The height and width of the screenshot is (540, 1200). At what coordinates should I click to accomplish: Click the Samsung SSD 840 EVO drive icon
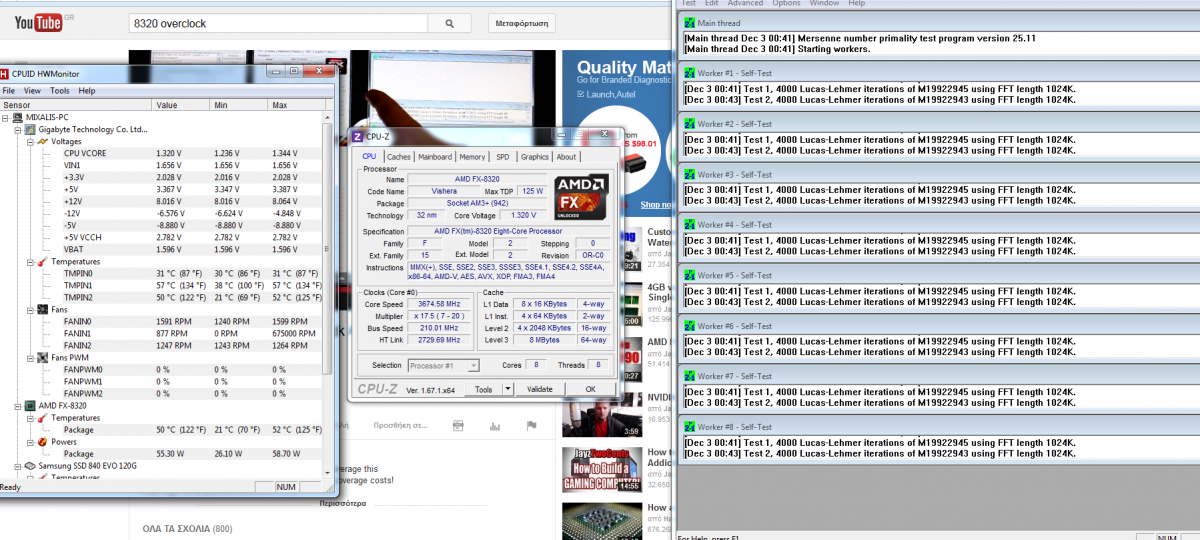tap(31, 465)
